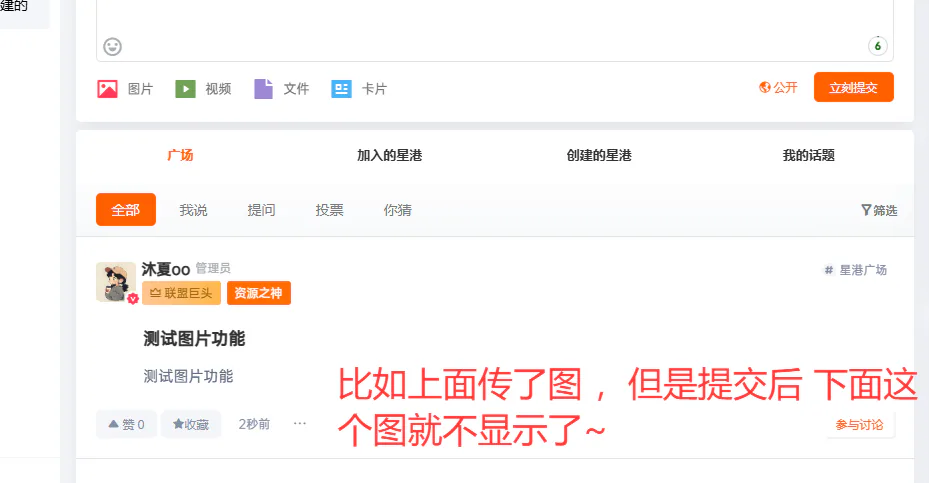This screenshot has height=483, width=929.
Task: Click the 联盟巨头 crown badge
Action: tap(181, 293)
